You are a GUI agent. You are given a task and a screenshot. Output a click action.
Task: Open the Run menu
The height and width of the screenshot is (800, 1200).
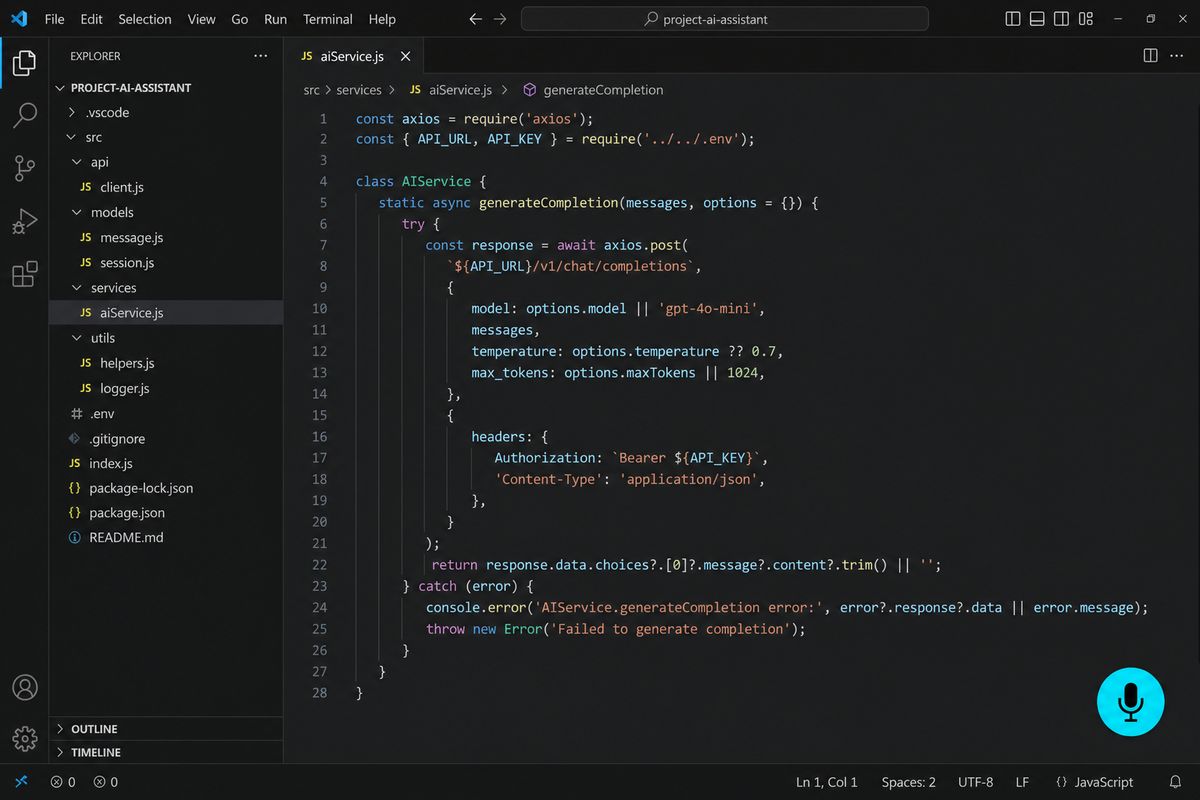[x=275, y=19]
